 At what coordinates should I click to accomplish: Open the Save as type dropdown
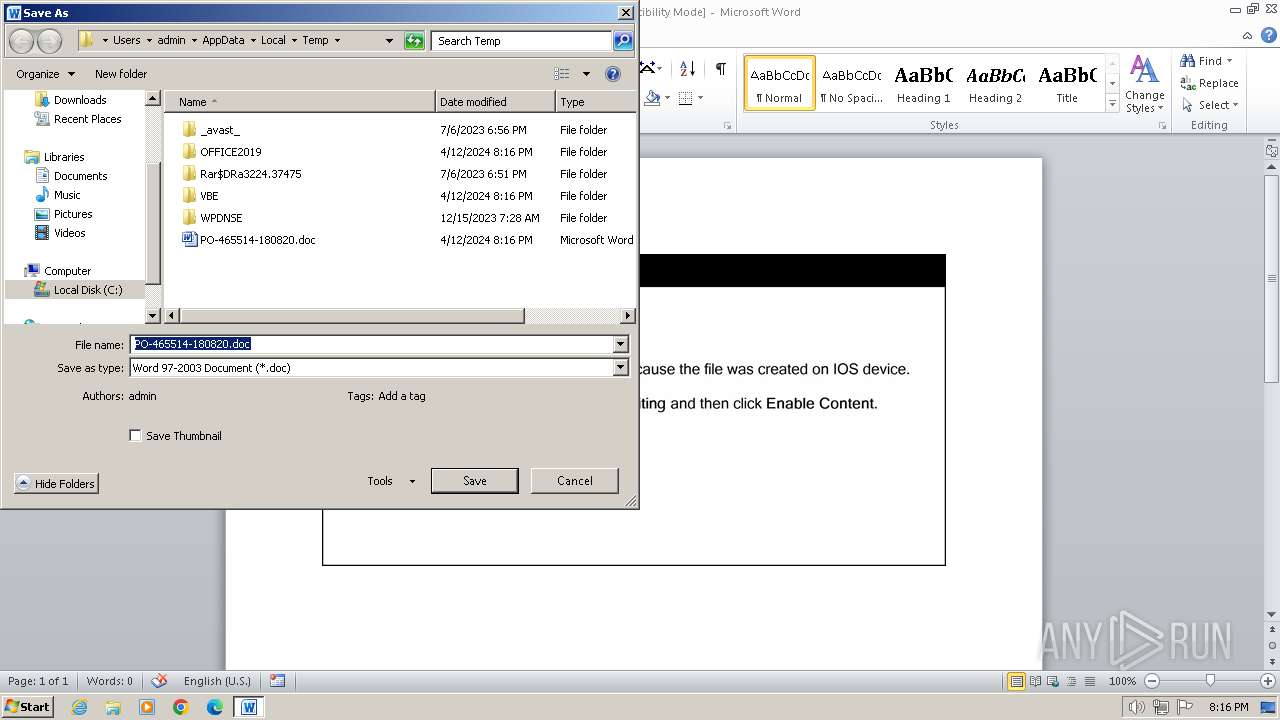tap(620, 368)
